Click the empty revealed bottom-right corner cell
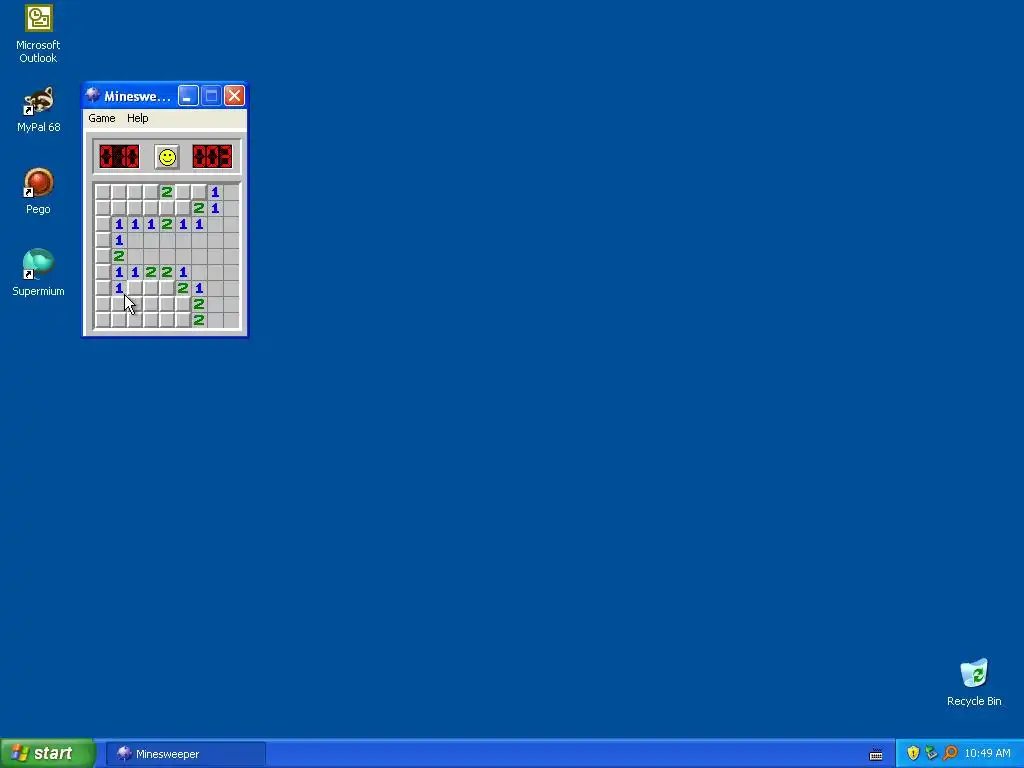Screen dimensions: 1024x768 tap(231, 320)
